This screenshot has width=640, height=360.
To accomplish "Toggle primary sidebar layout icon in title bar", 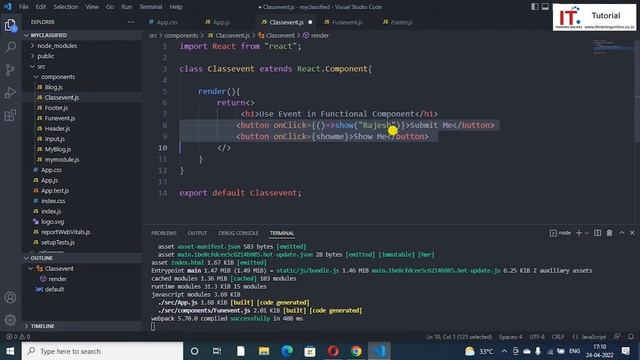I will coord(535,7).
